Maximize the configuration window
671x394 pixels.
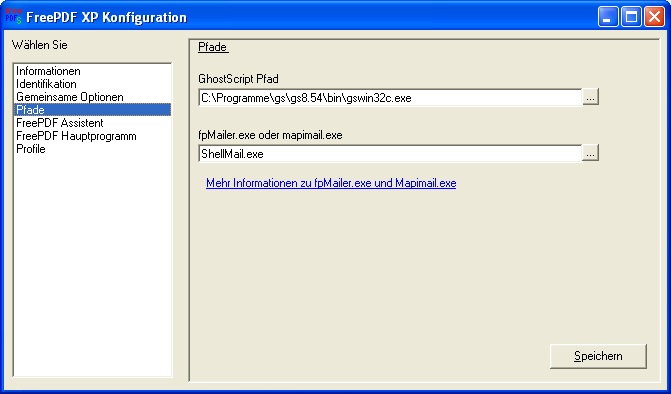pyautogui.click(x=631, y=17)
